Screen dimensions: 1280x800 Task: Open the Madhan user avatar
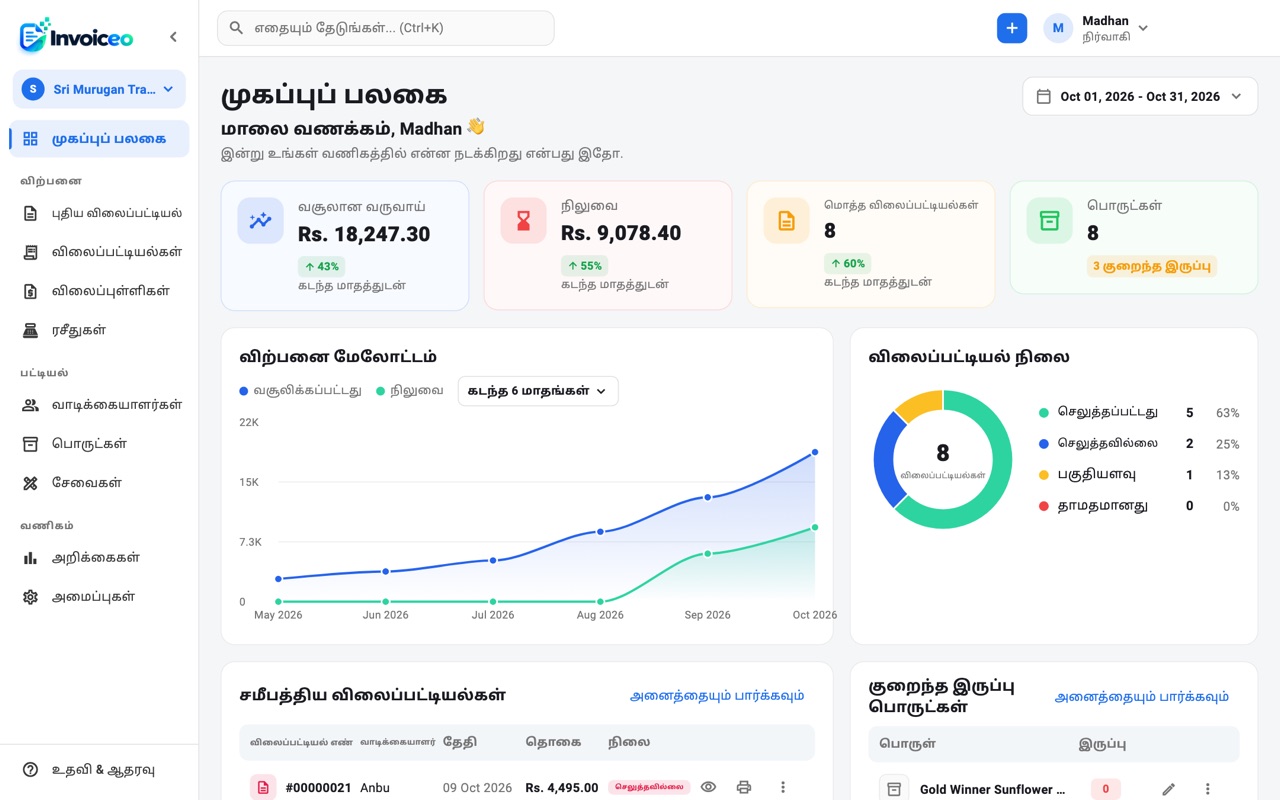click(1058, 28)
